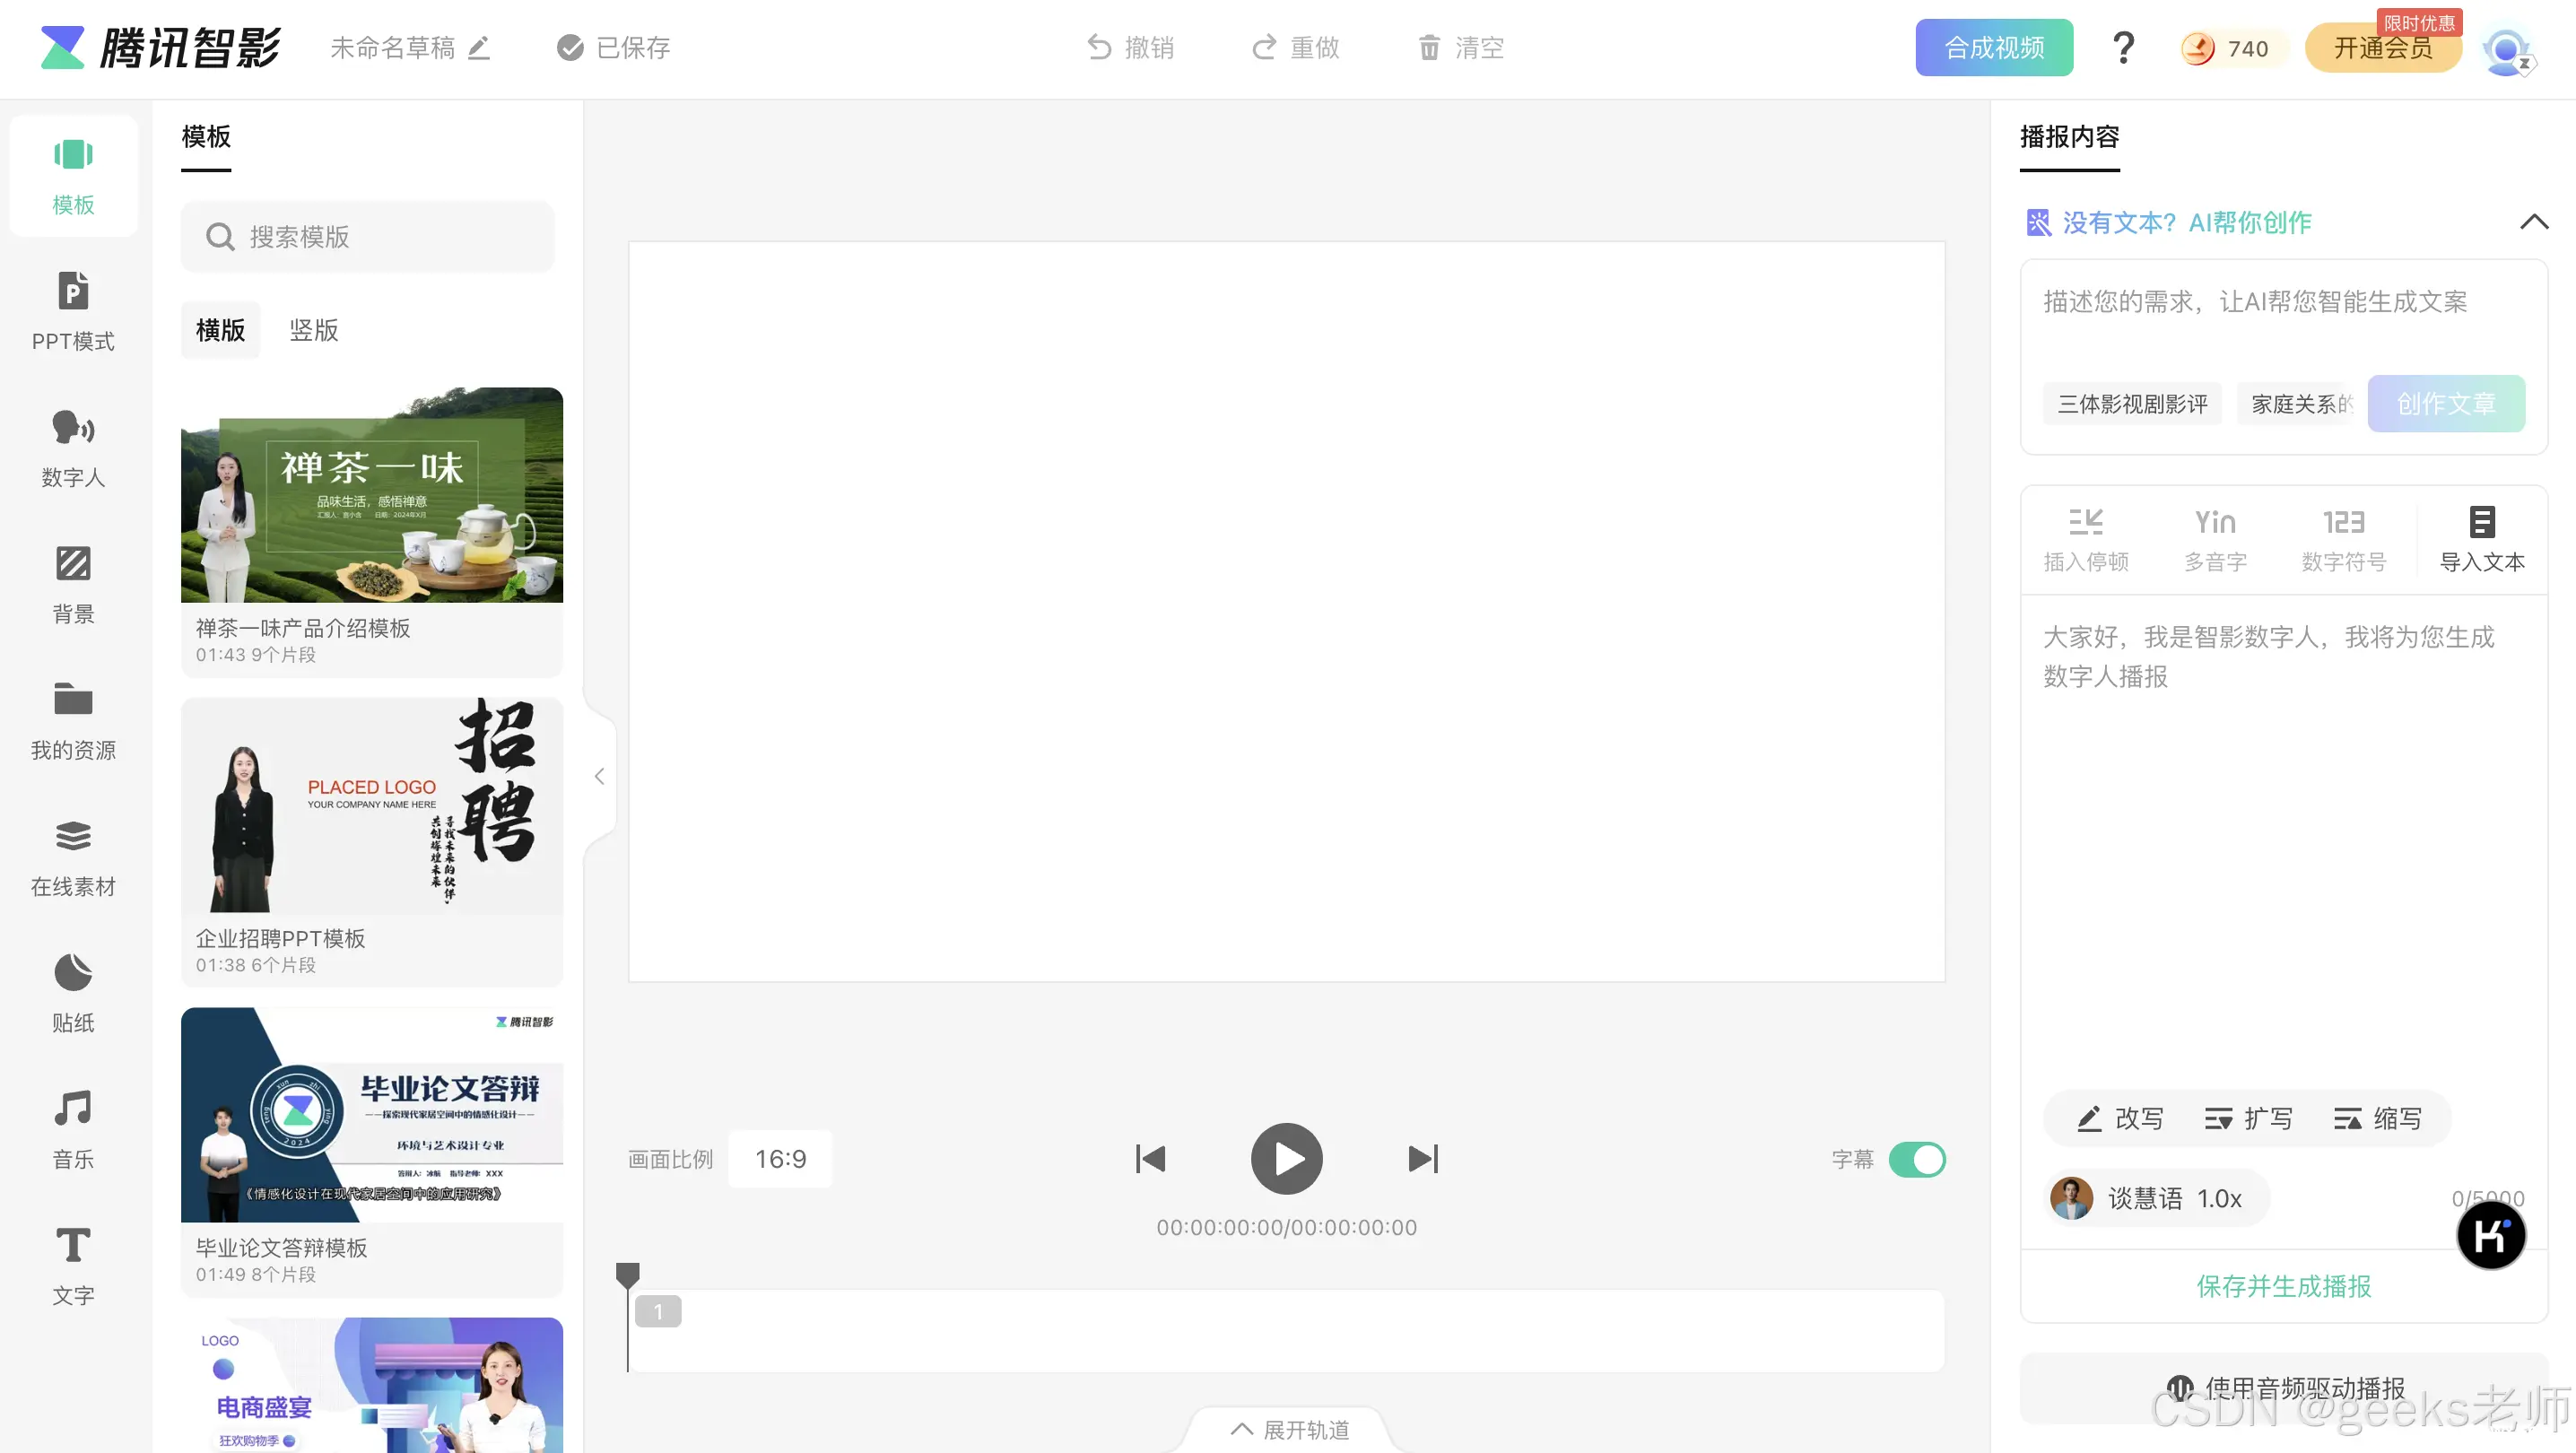2576x1453 pixels.
Task: Click 插入停顿 tool
Action: 2086,540
